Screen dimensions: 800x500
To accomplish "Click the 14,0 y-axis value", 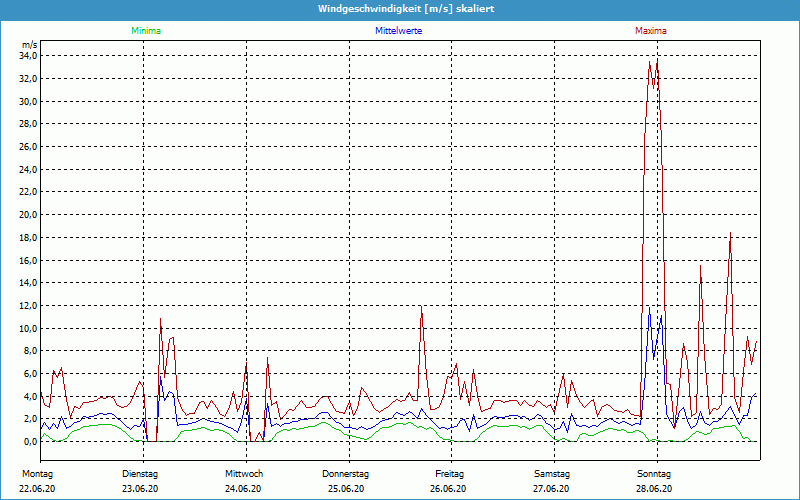I will tap(29, 283).
